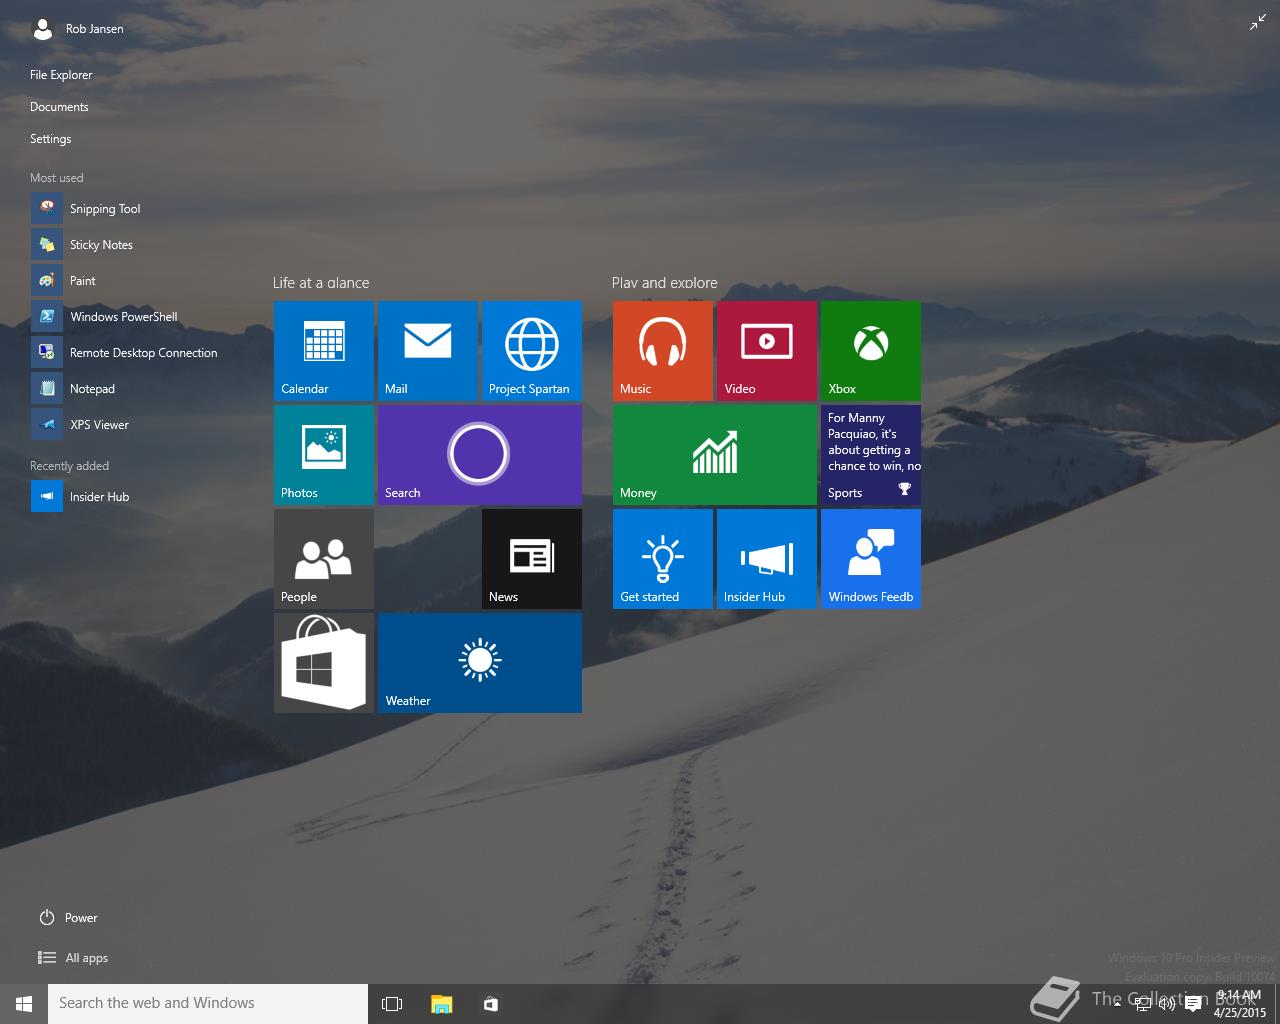Show hidden tray icons arrow
Image resolution: width=1280 pixels, height=1024 pixels.
1117,1004
